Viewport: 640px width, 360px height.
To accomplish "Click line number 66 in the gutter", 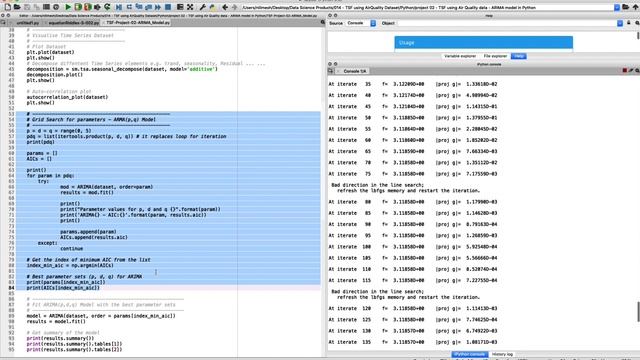I will click(11, 187).
